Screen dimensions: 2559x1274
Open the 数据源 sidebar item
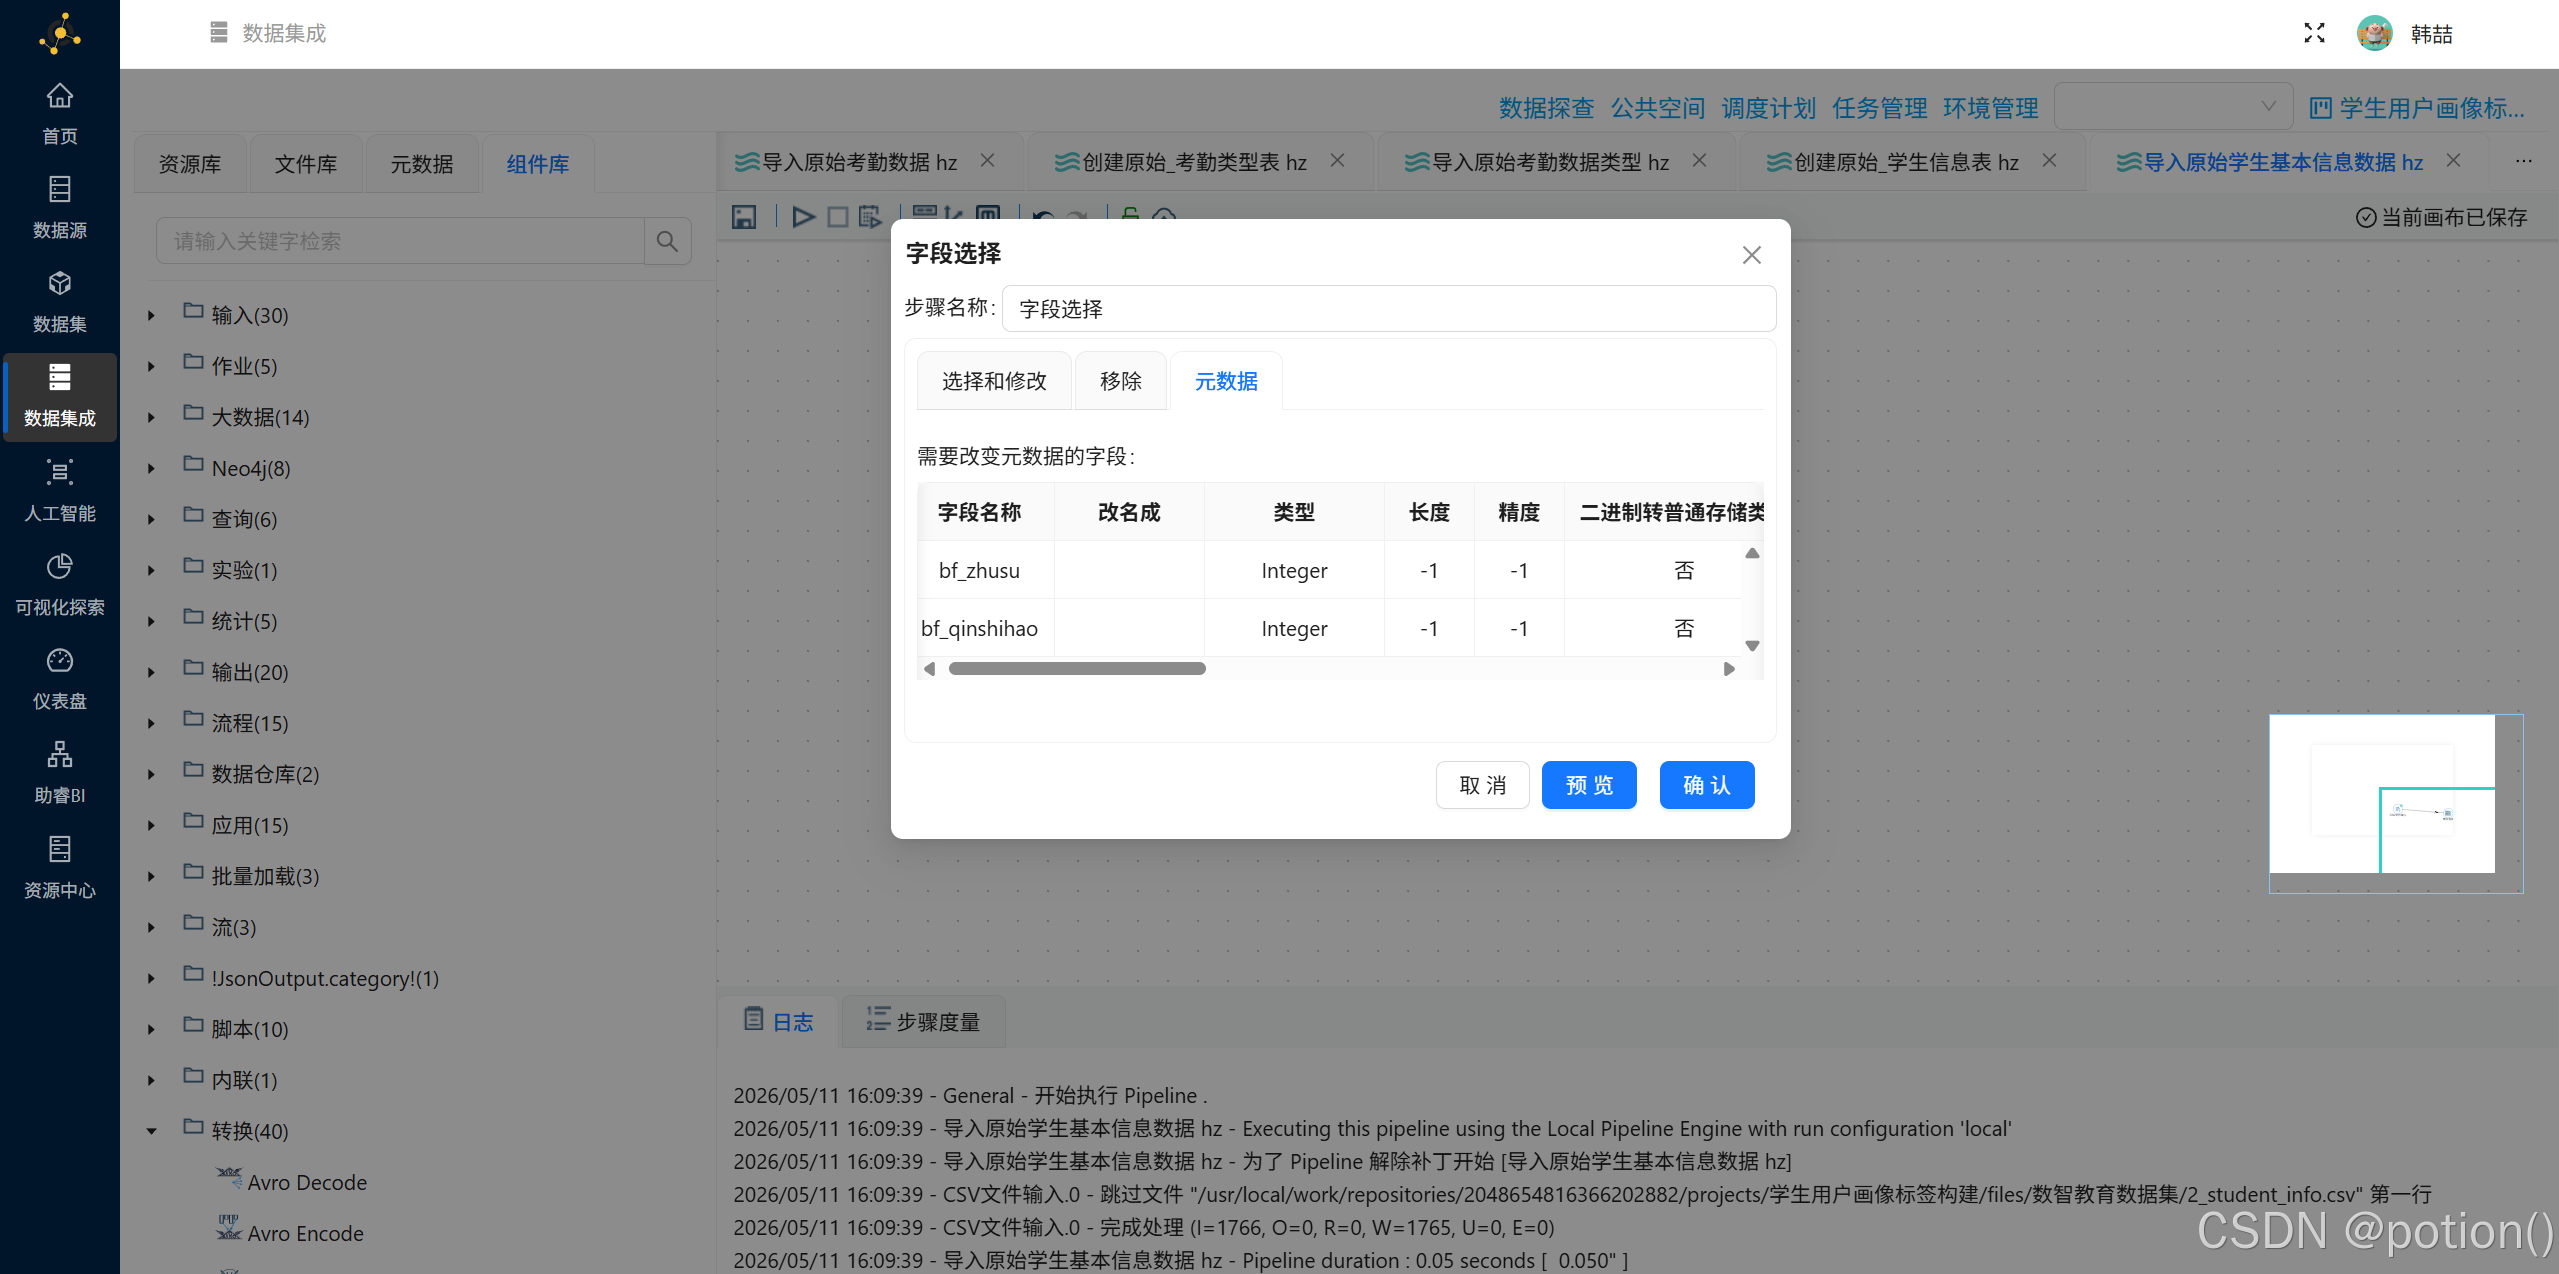tap(60, 207)
